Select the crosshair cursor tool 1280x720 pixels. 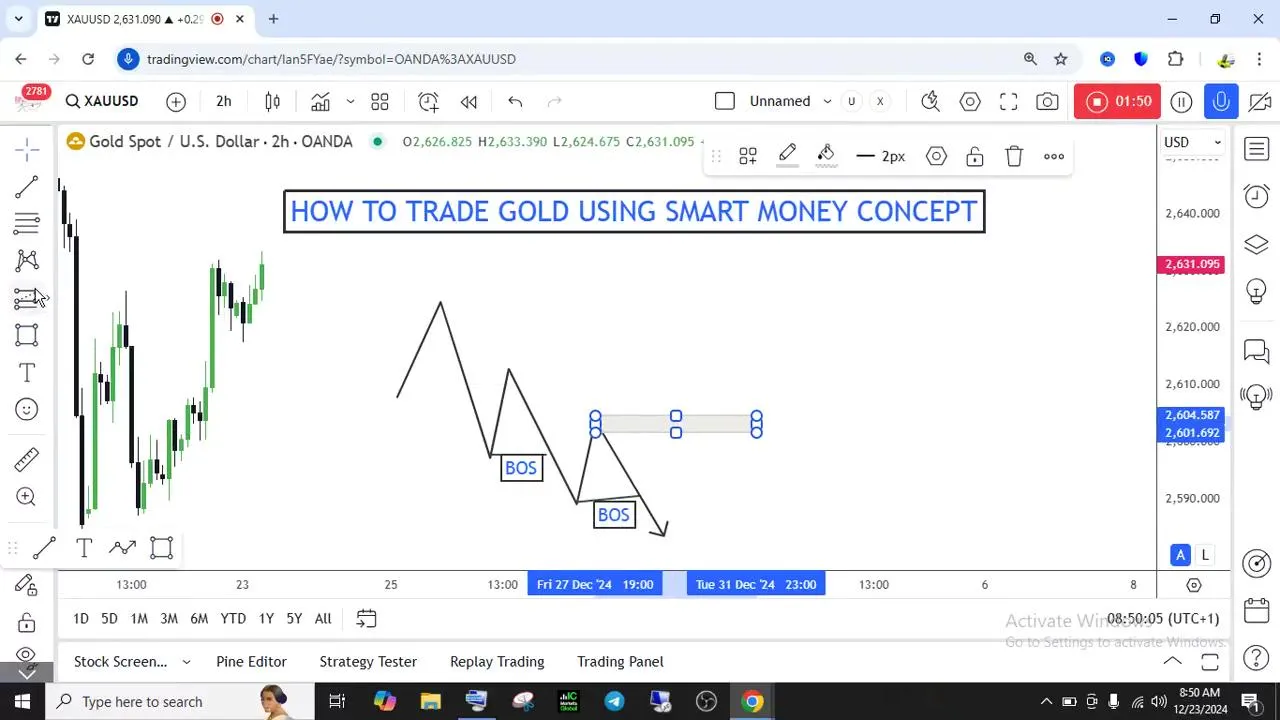(x=27, y=150)
